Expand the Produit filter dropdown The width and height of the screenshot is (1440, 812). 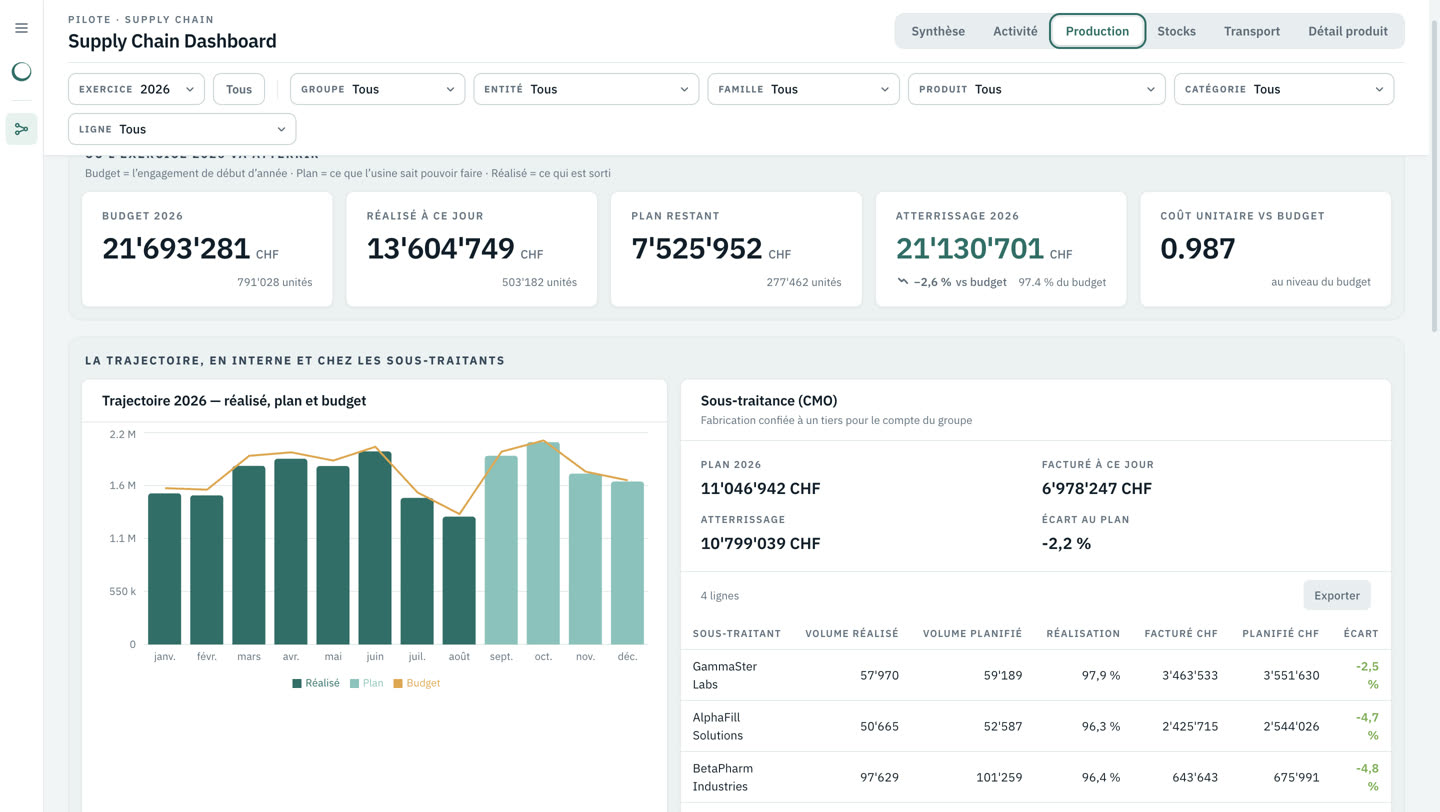tap(1036, 89)
